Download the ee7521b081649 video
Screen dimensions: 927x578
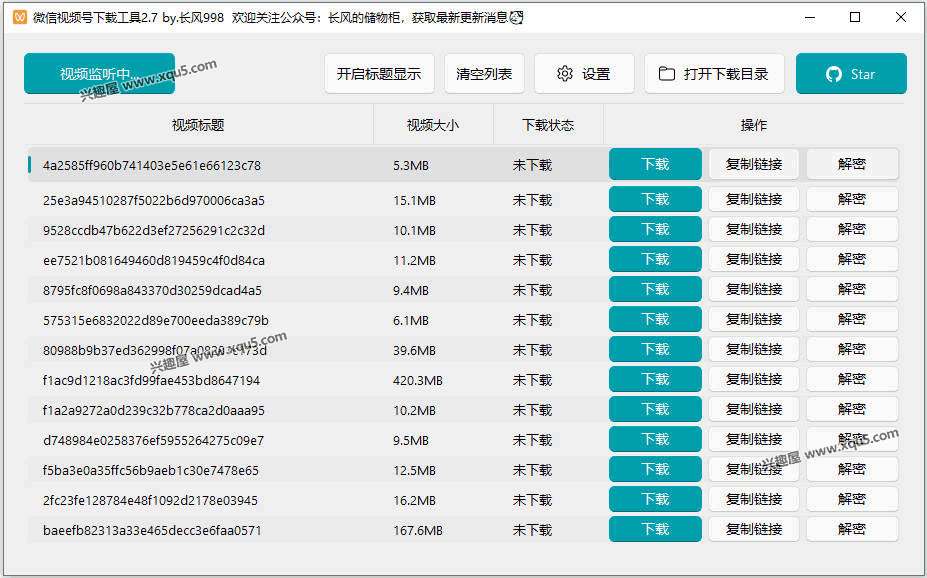[x=655, y=259]
